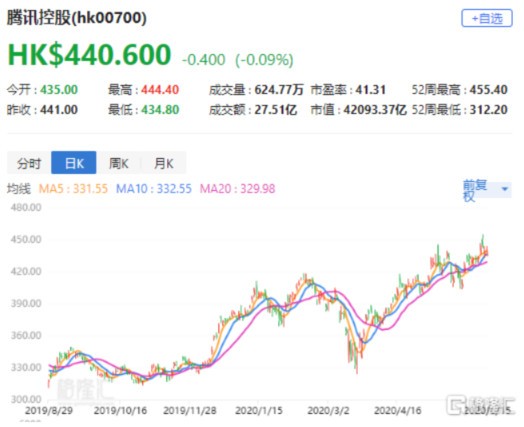The height and width of the screenshot is (427, 524).
Task: Add Tencent to watchlist via +自选 button
Action: click(487, 18)
